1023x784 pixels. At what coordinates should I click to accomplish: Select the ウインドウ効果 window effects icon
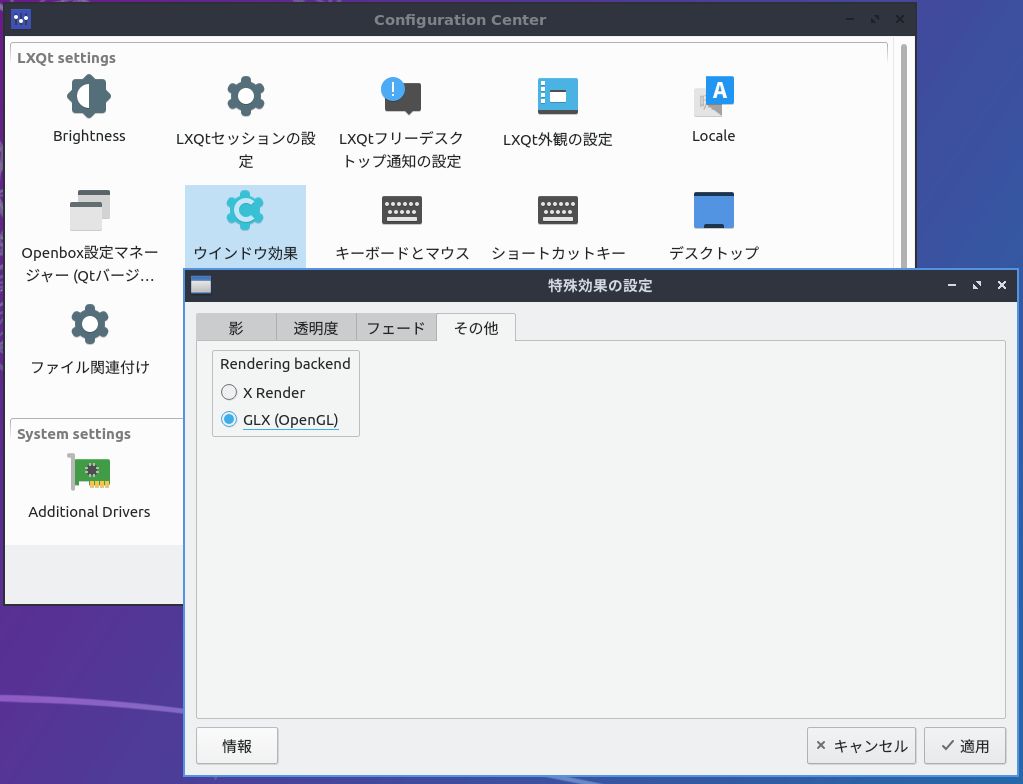[x=245, y=210]
